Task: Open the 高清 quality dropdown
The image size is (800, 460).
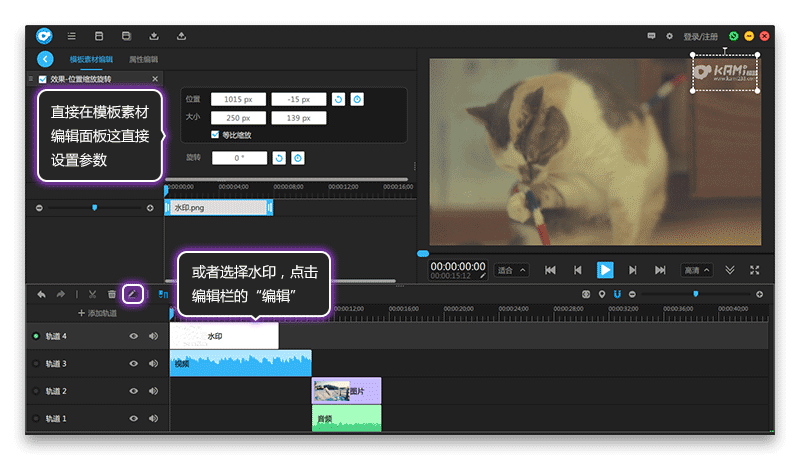Action: pyautogui.click(x=697, y=270)
